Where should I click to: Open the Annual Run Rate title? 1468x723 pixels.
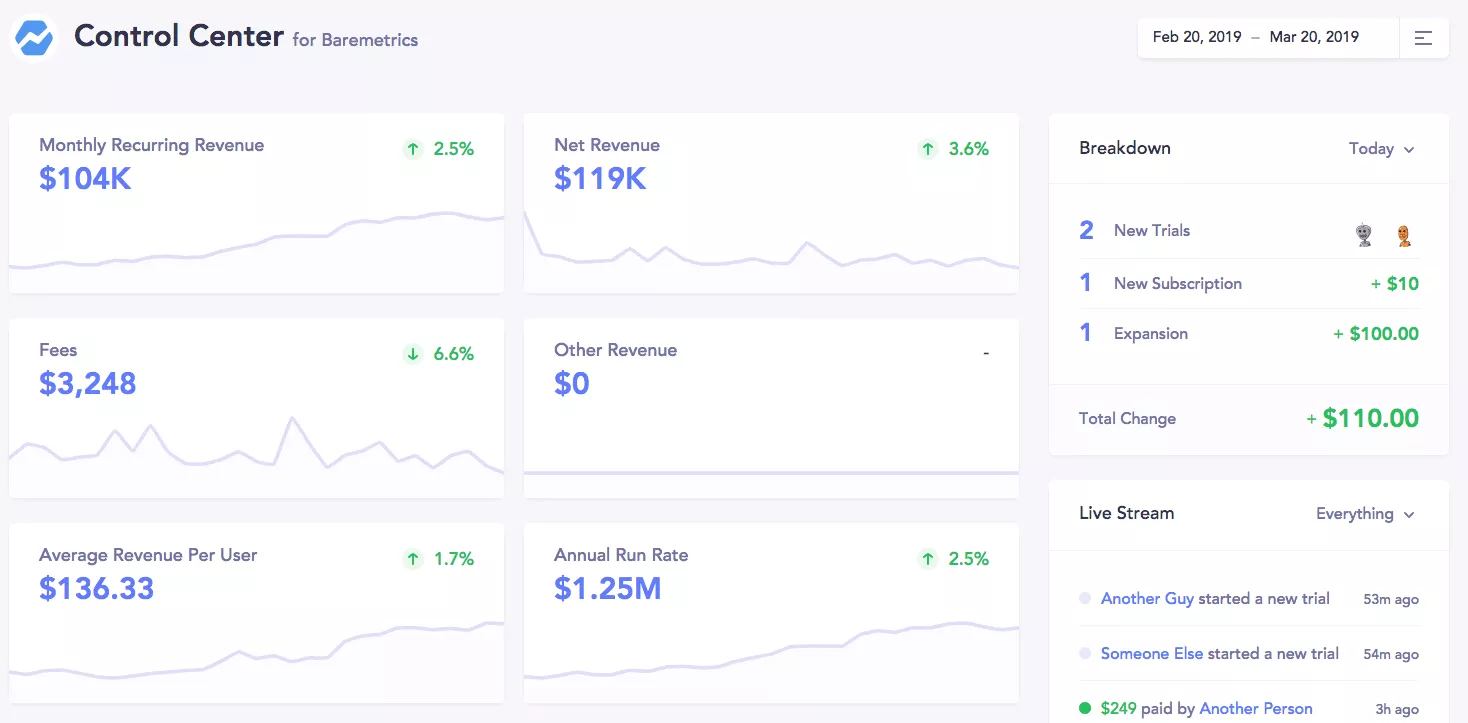click(621, 555)
